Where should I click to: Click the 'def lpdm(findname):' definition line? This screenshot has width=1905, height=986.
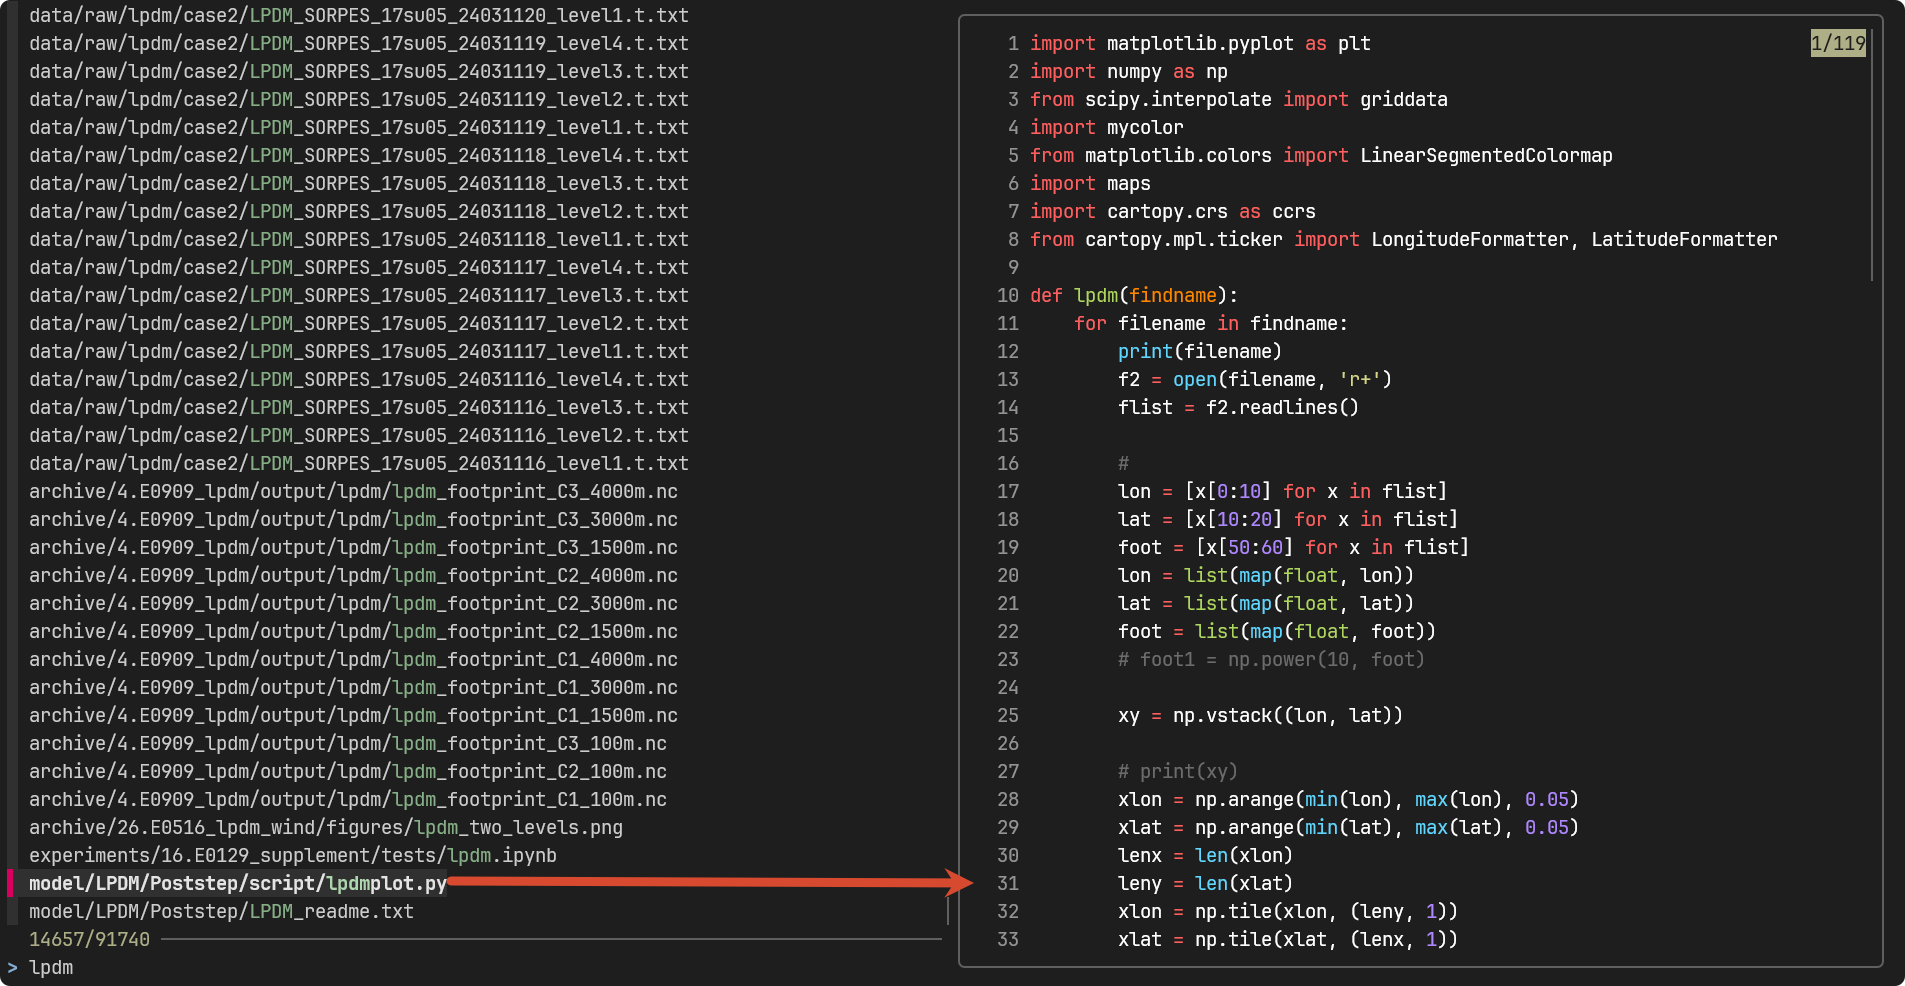[1134, 295]
